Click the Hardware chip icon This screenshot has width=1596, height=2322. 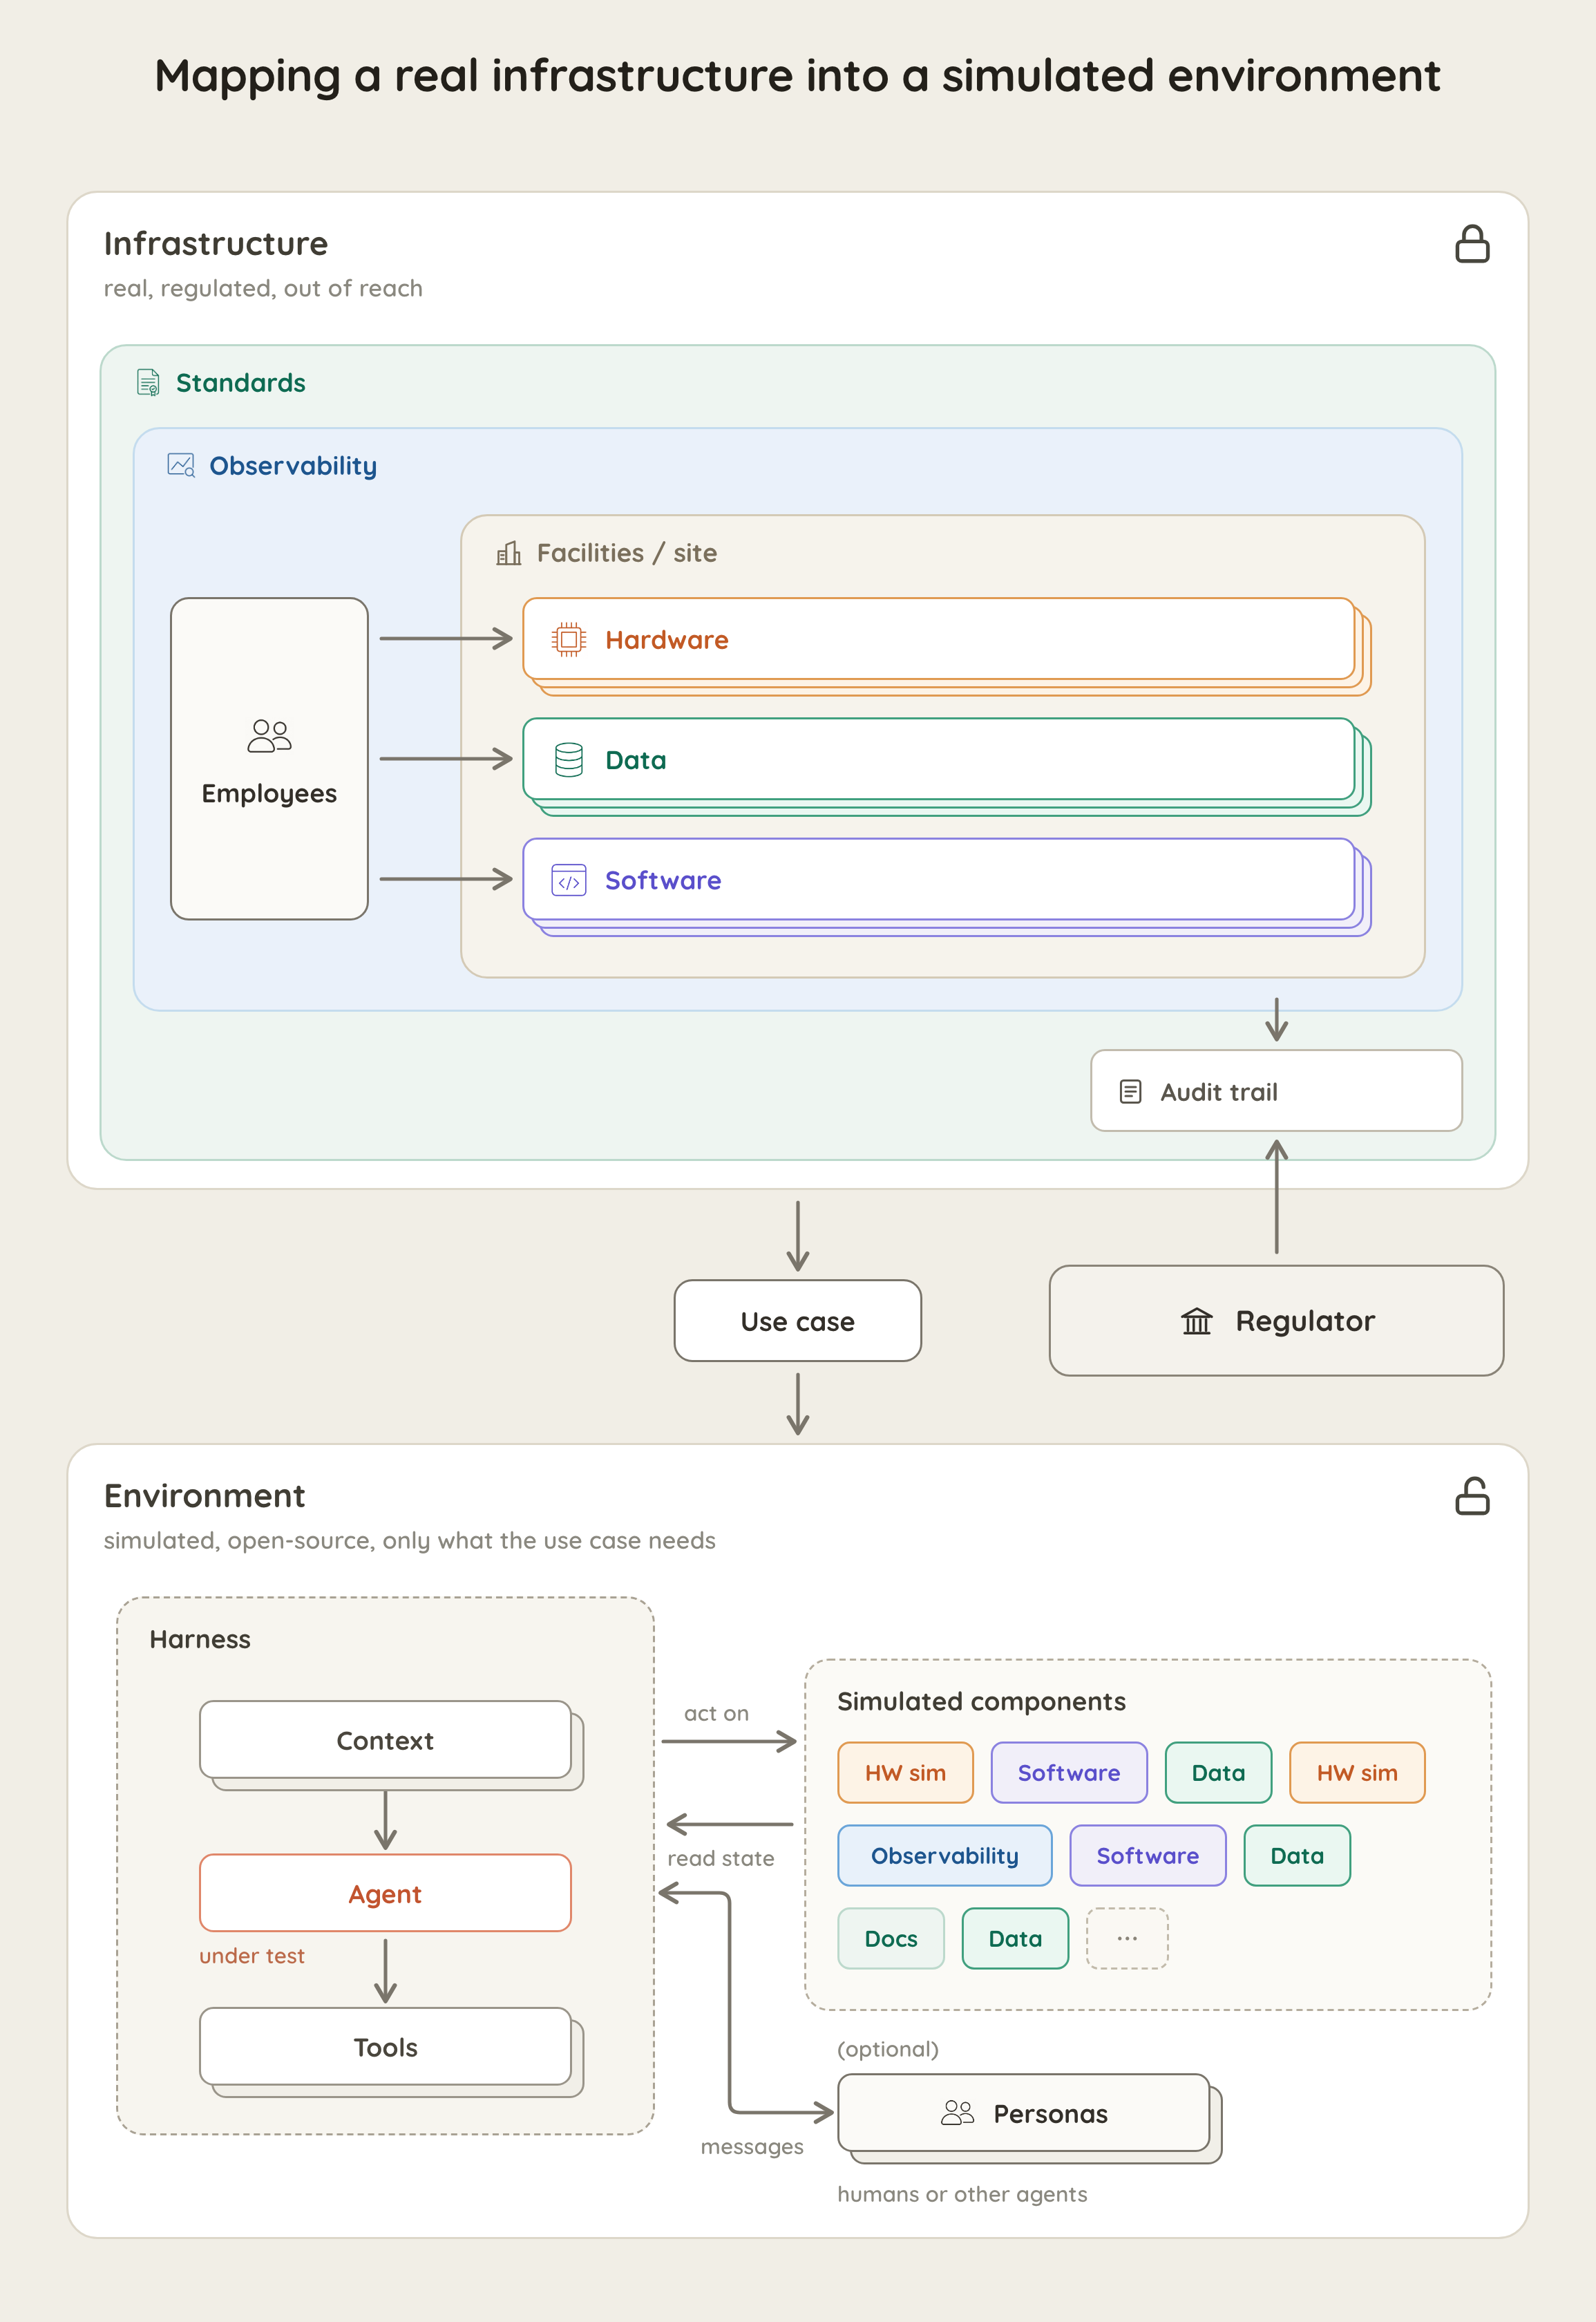point(569,639)
